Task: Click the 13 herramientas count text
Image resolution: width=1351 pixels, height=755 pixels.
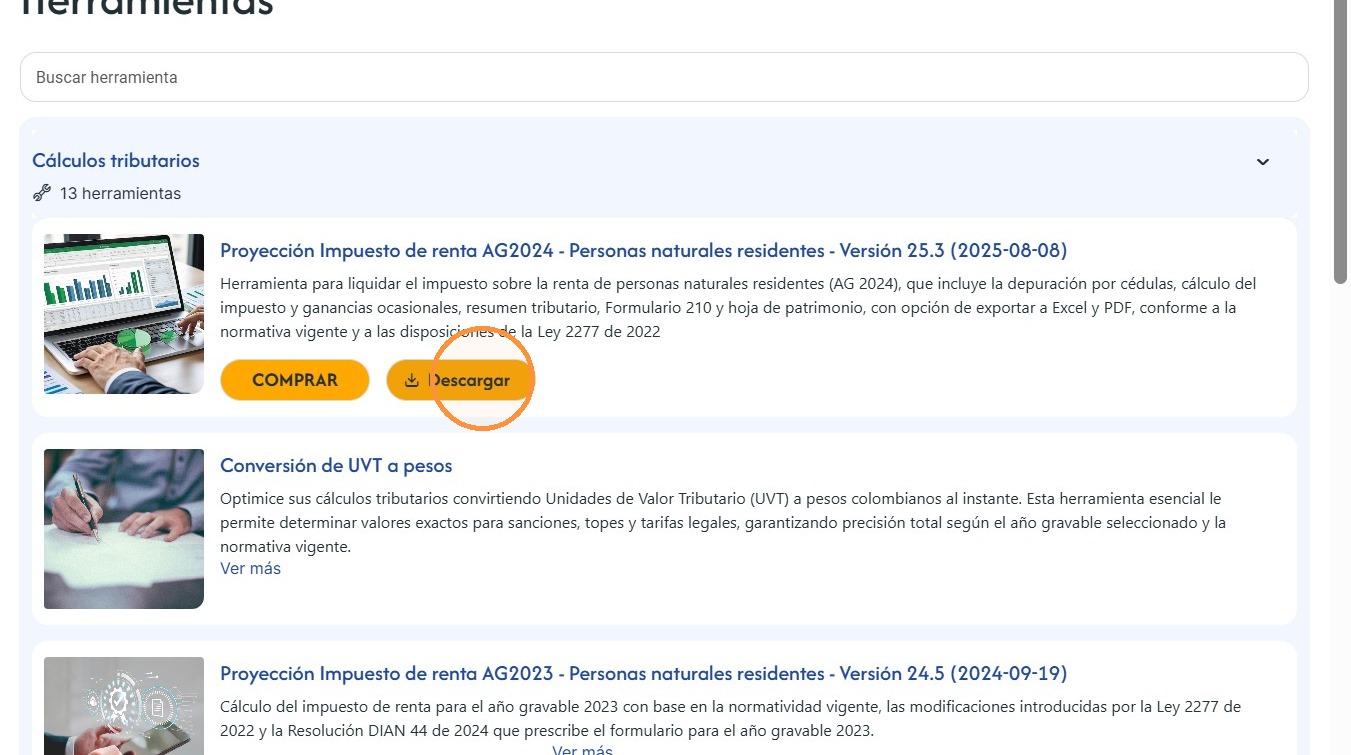Action: tap(120, 193)
